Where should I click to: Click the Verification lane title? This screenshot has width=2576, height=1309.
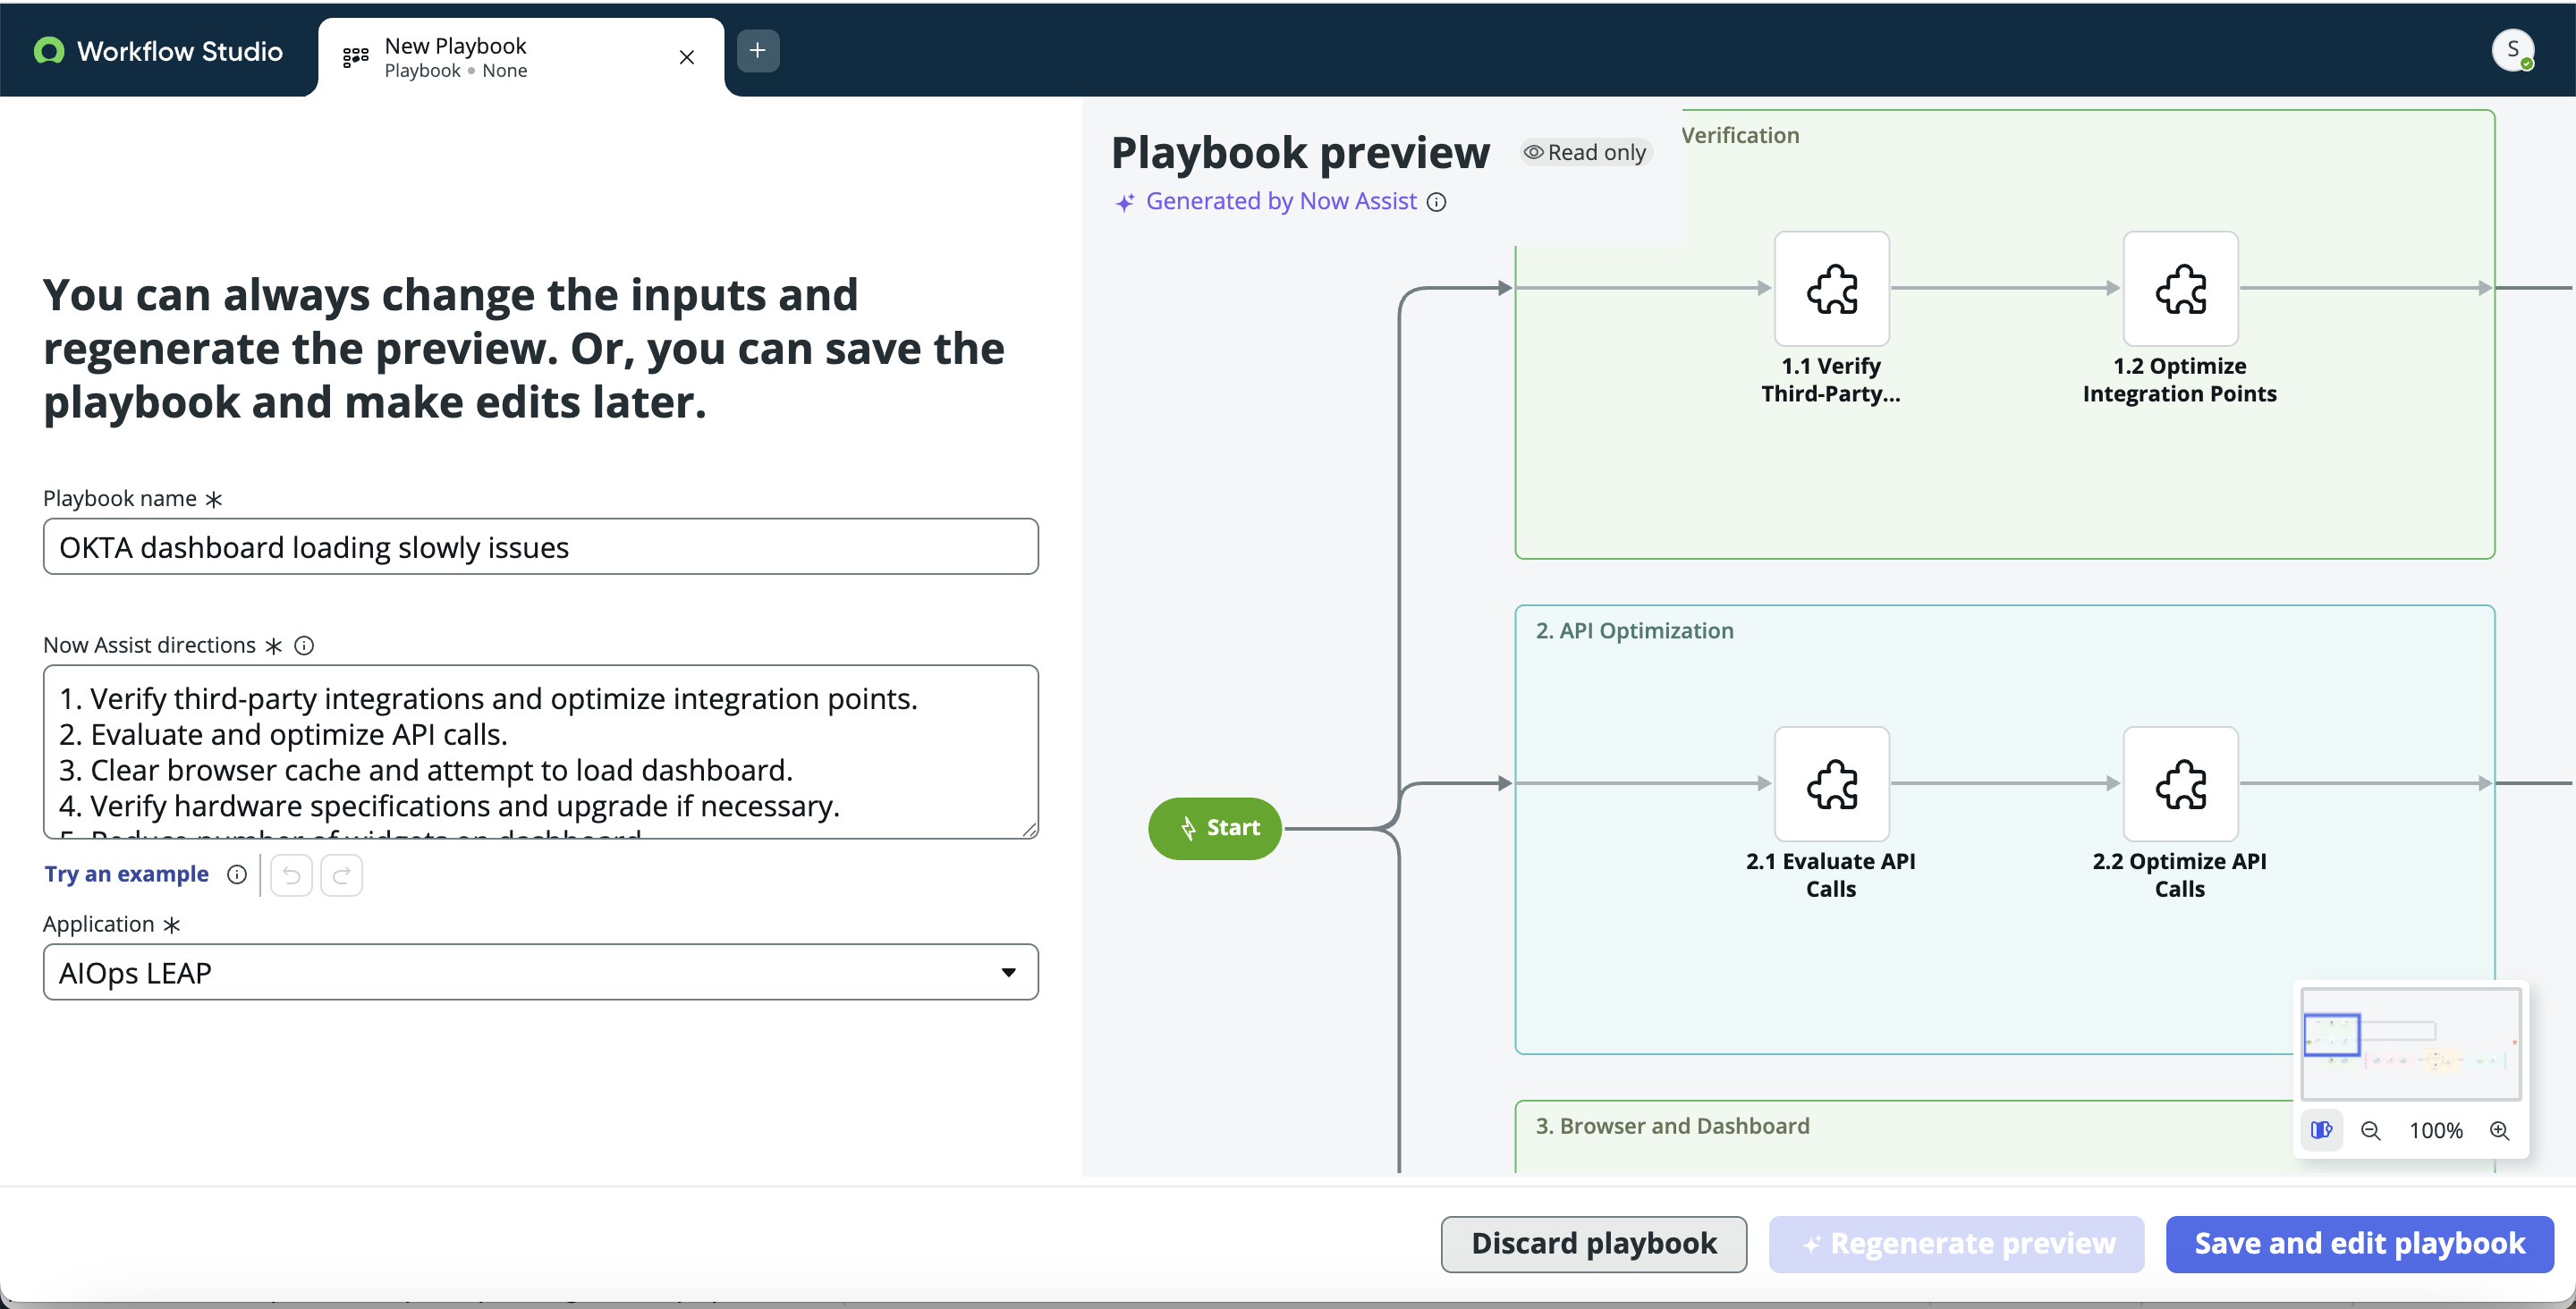click(x=1740, y=135)
